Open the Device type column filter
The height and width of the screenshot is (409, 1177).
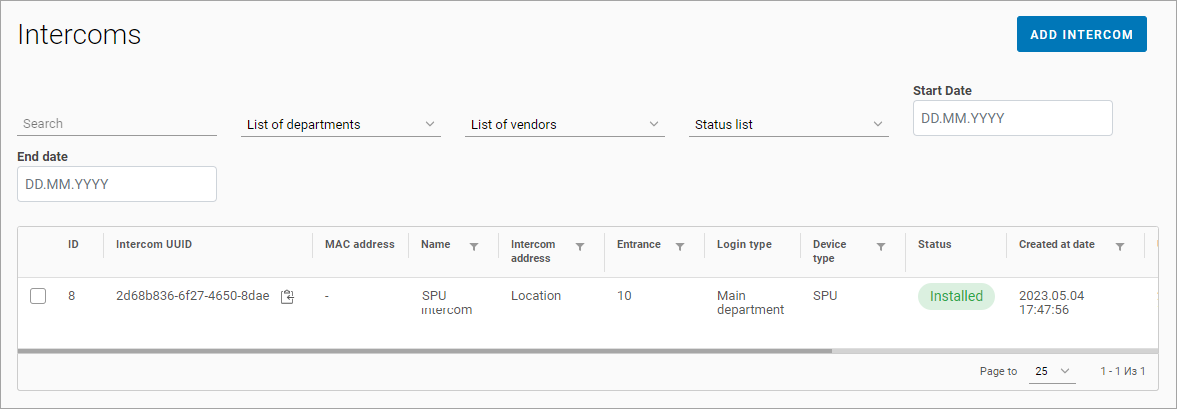pos(881,246)
